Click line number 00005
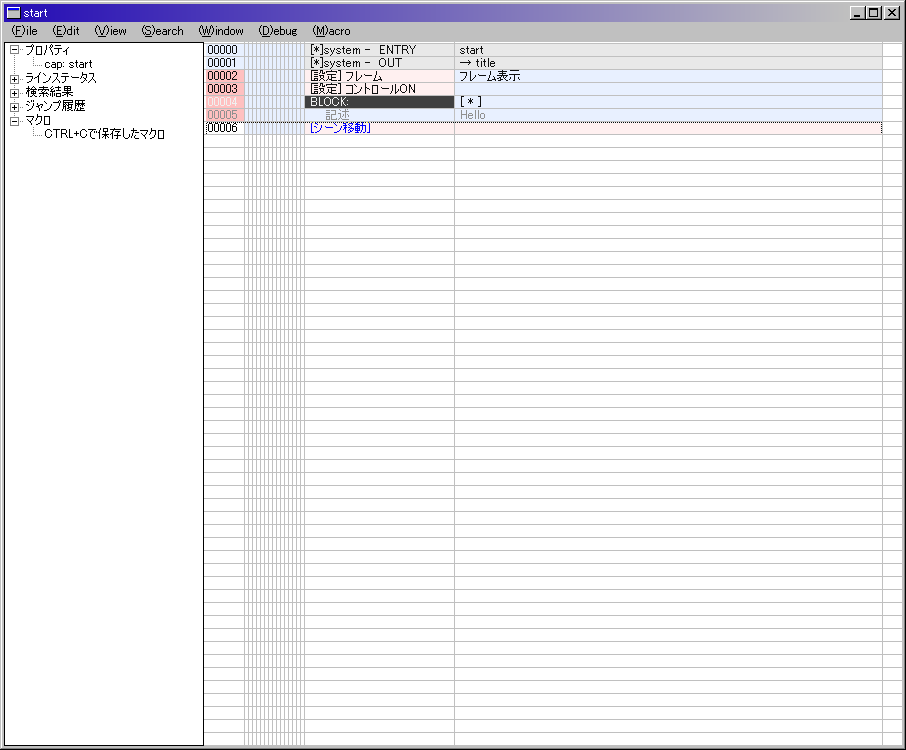Image resolution: width=906 pixels, height=750 pixels. tap(224, 115)
